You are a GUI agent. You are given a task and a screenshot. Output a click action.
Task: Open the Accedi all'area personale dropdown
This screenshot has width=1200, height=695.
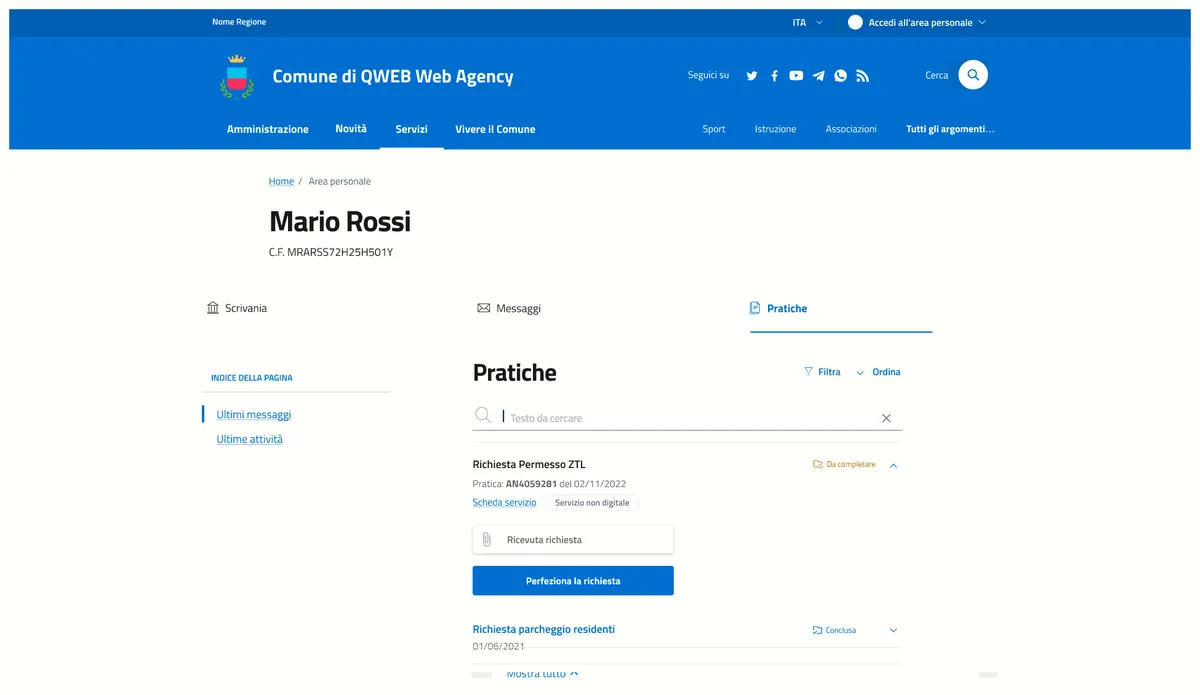click(916, 21)
